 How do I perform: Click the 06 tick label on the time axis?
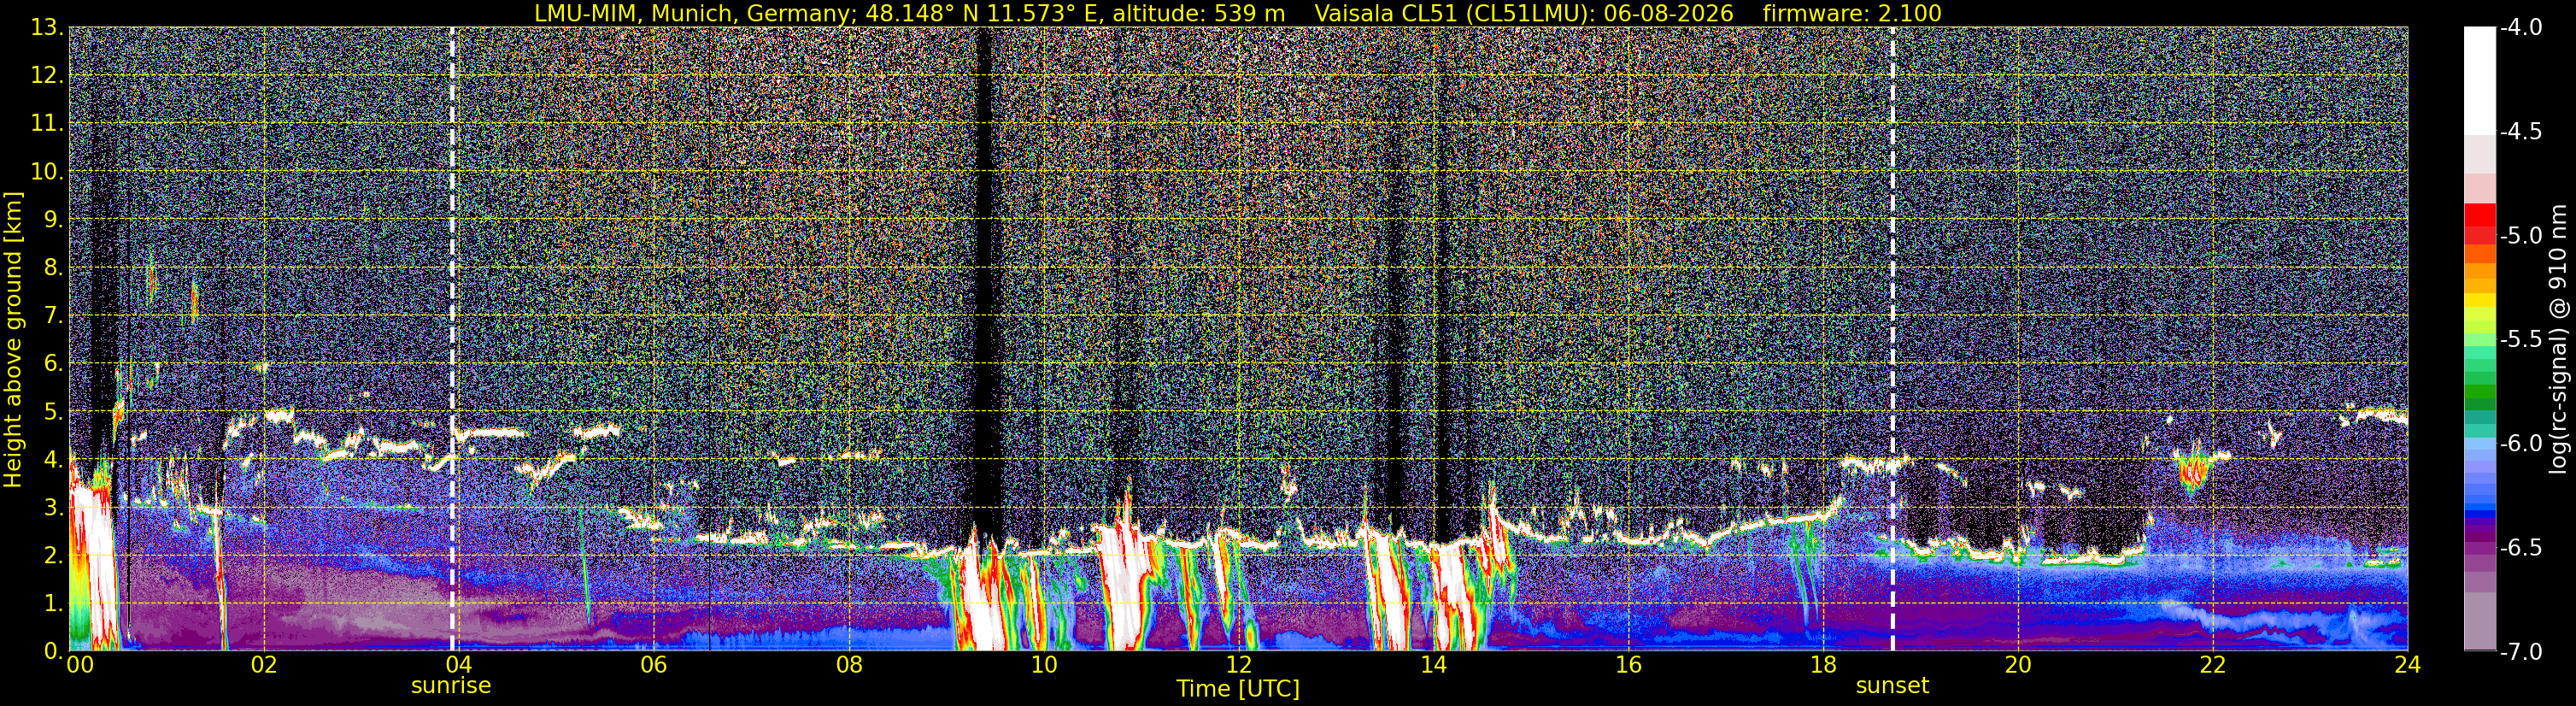pos(653,665)
